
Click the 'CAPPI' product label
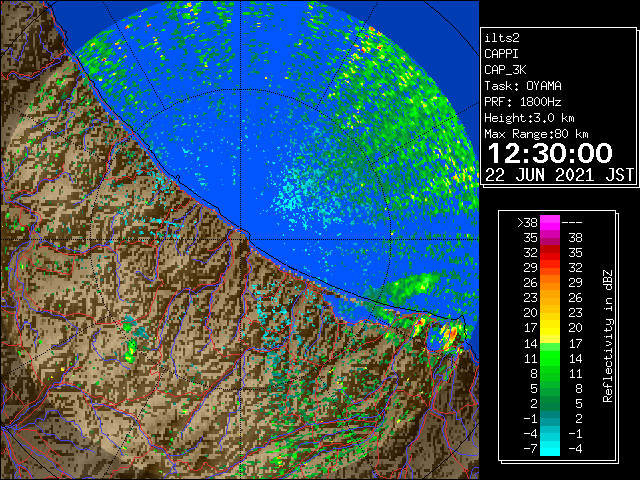[501, 54]
